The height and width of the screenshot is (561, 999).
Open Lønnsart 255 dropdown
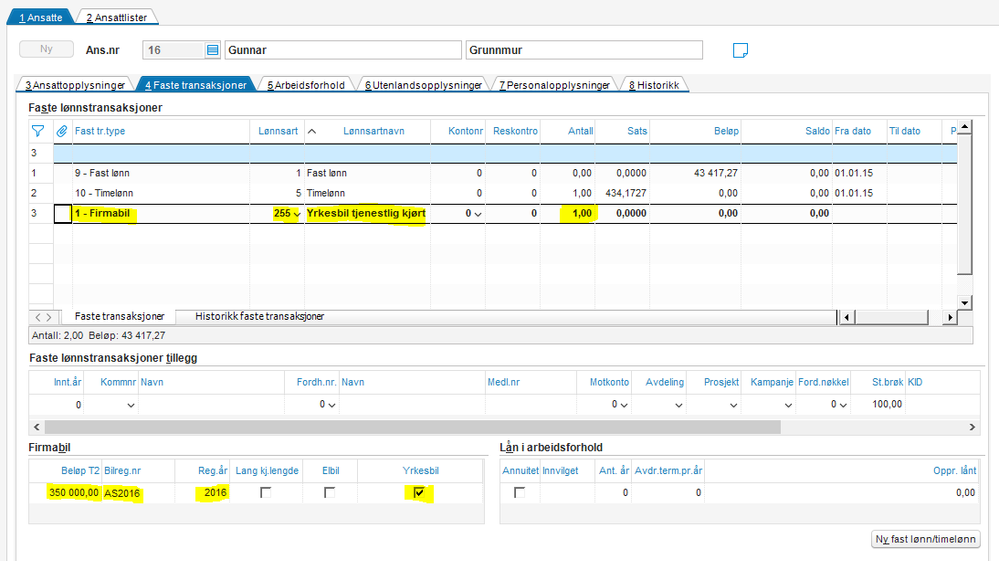[x=297, y=214]
